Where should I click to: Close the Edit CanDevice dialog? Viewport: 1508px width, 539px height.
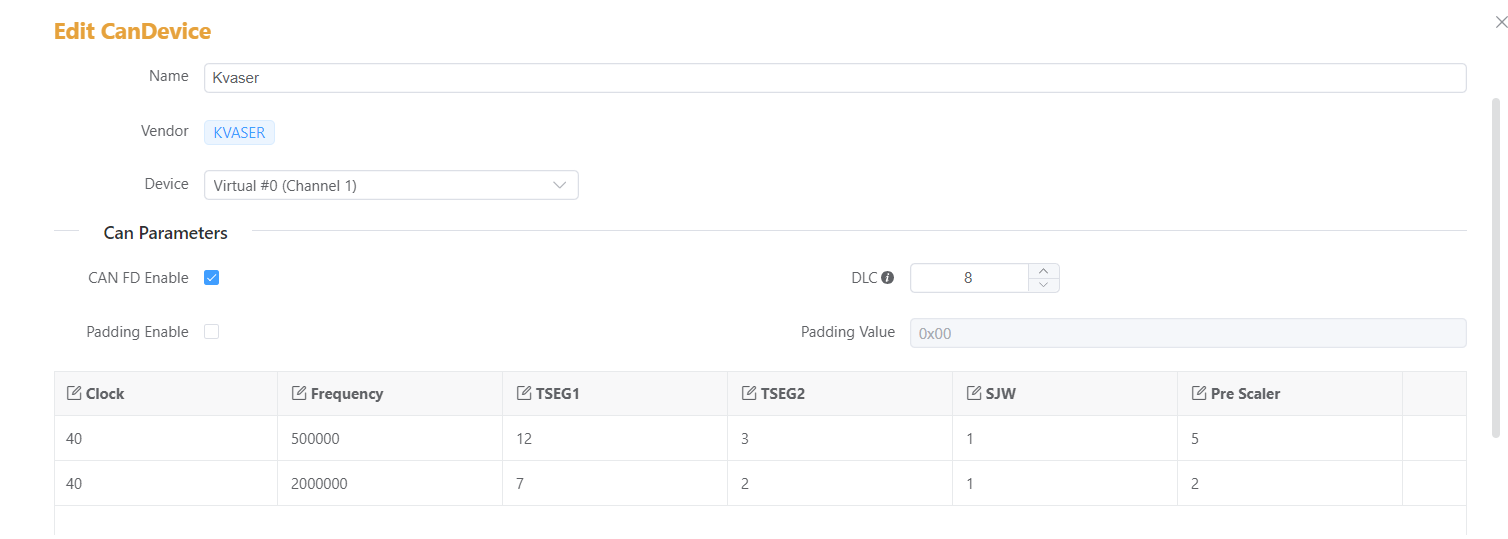tap(1500, 22)
